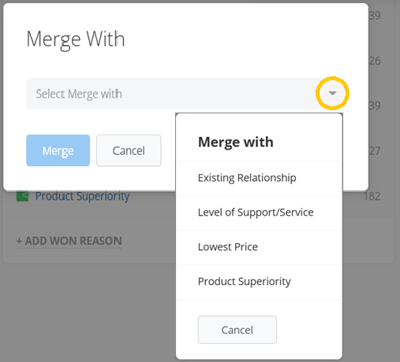Viewport: 400px width, 362px height.
Task: Click the 39 count nearest the dropdown arrow
Action: pyautogui.click(x=375, y=106)
